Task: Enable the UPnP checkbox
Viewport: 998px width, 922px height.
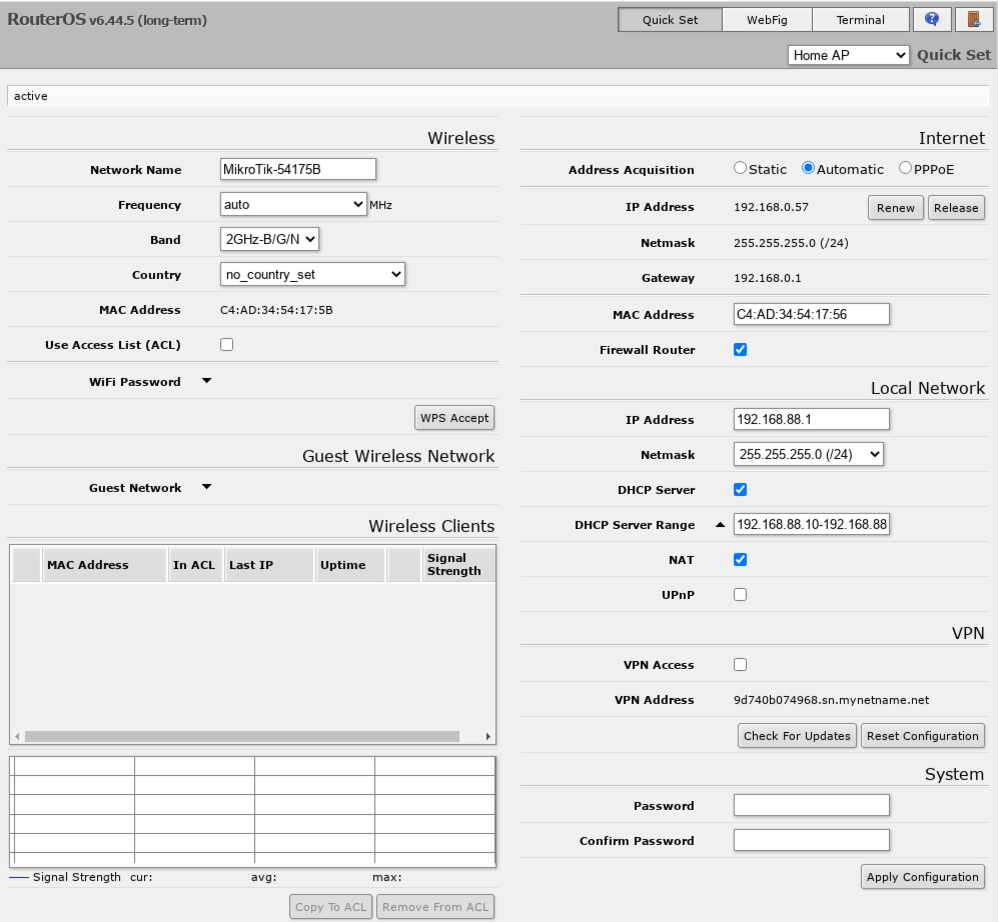Action: coord(740,594)
